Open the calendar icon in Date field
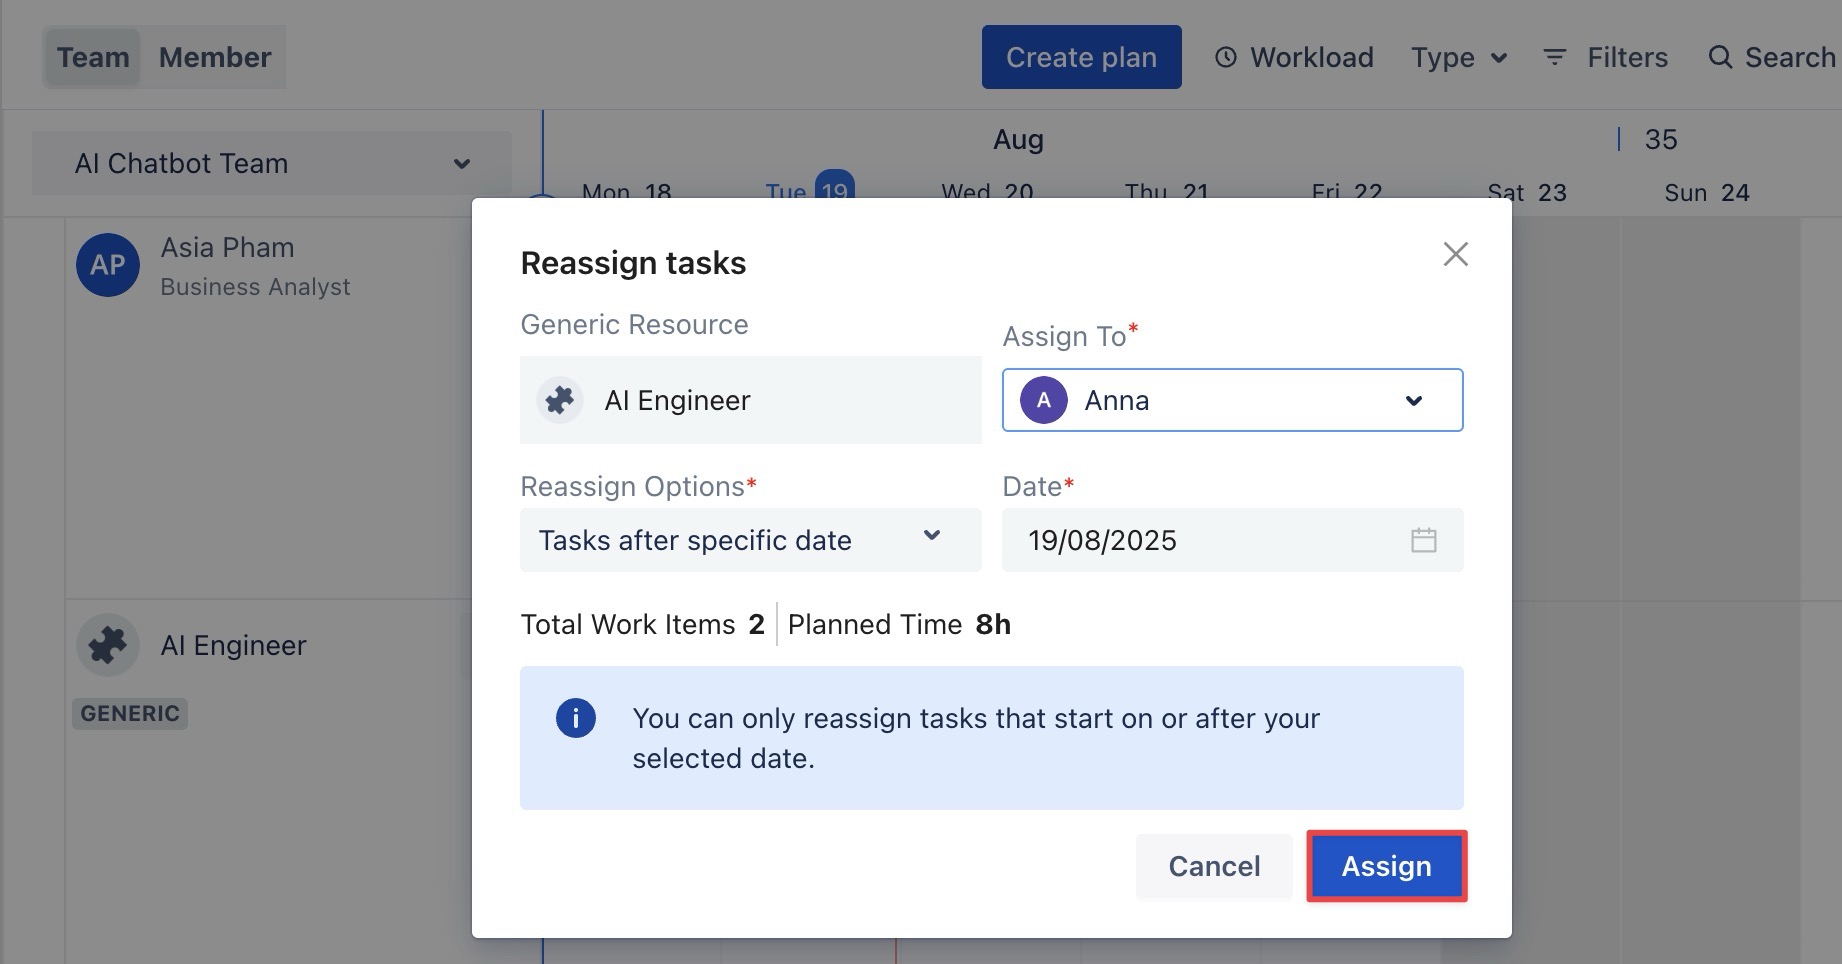1842x964 pixels. (x=1423, y=540)
